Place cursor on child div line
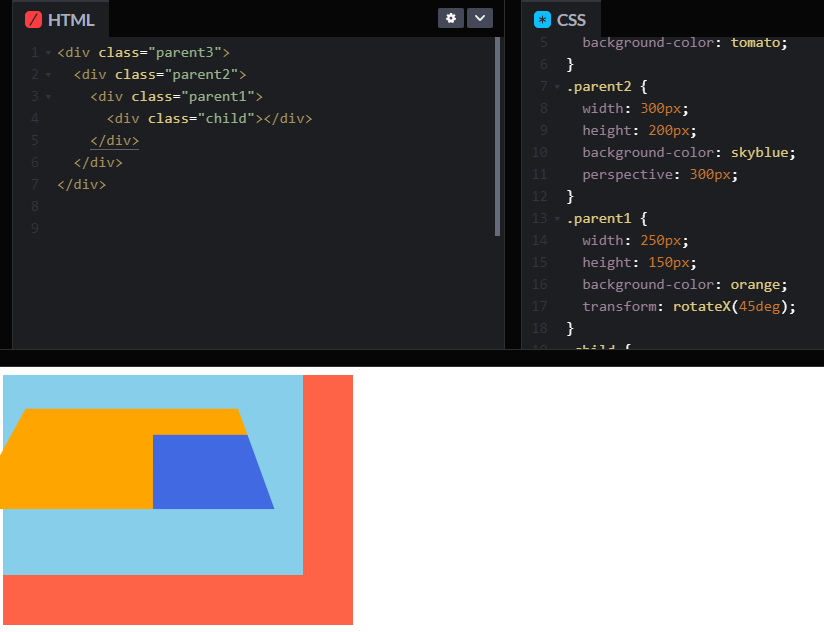 (209, 119)
